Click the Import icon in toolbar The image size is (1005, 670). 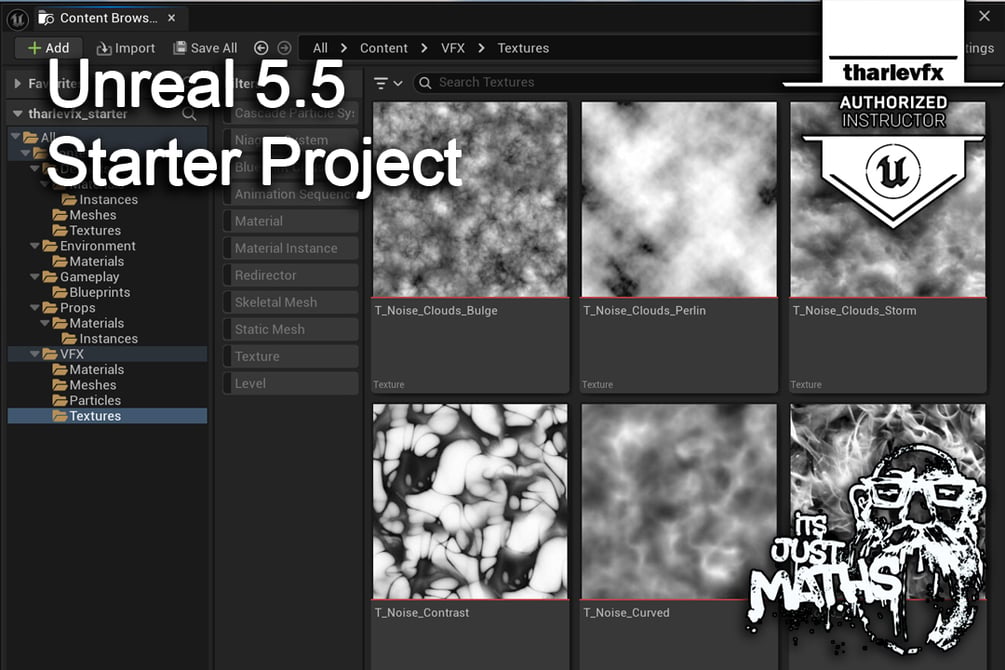(x=103, y=49)
